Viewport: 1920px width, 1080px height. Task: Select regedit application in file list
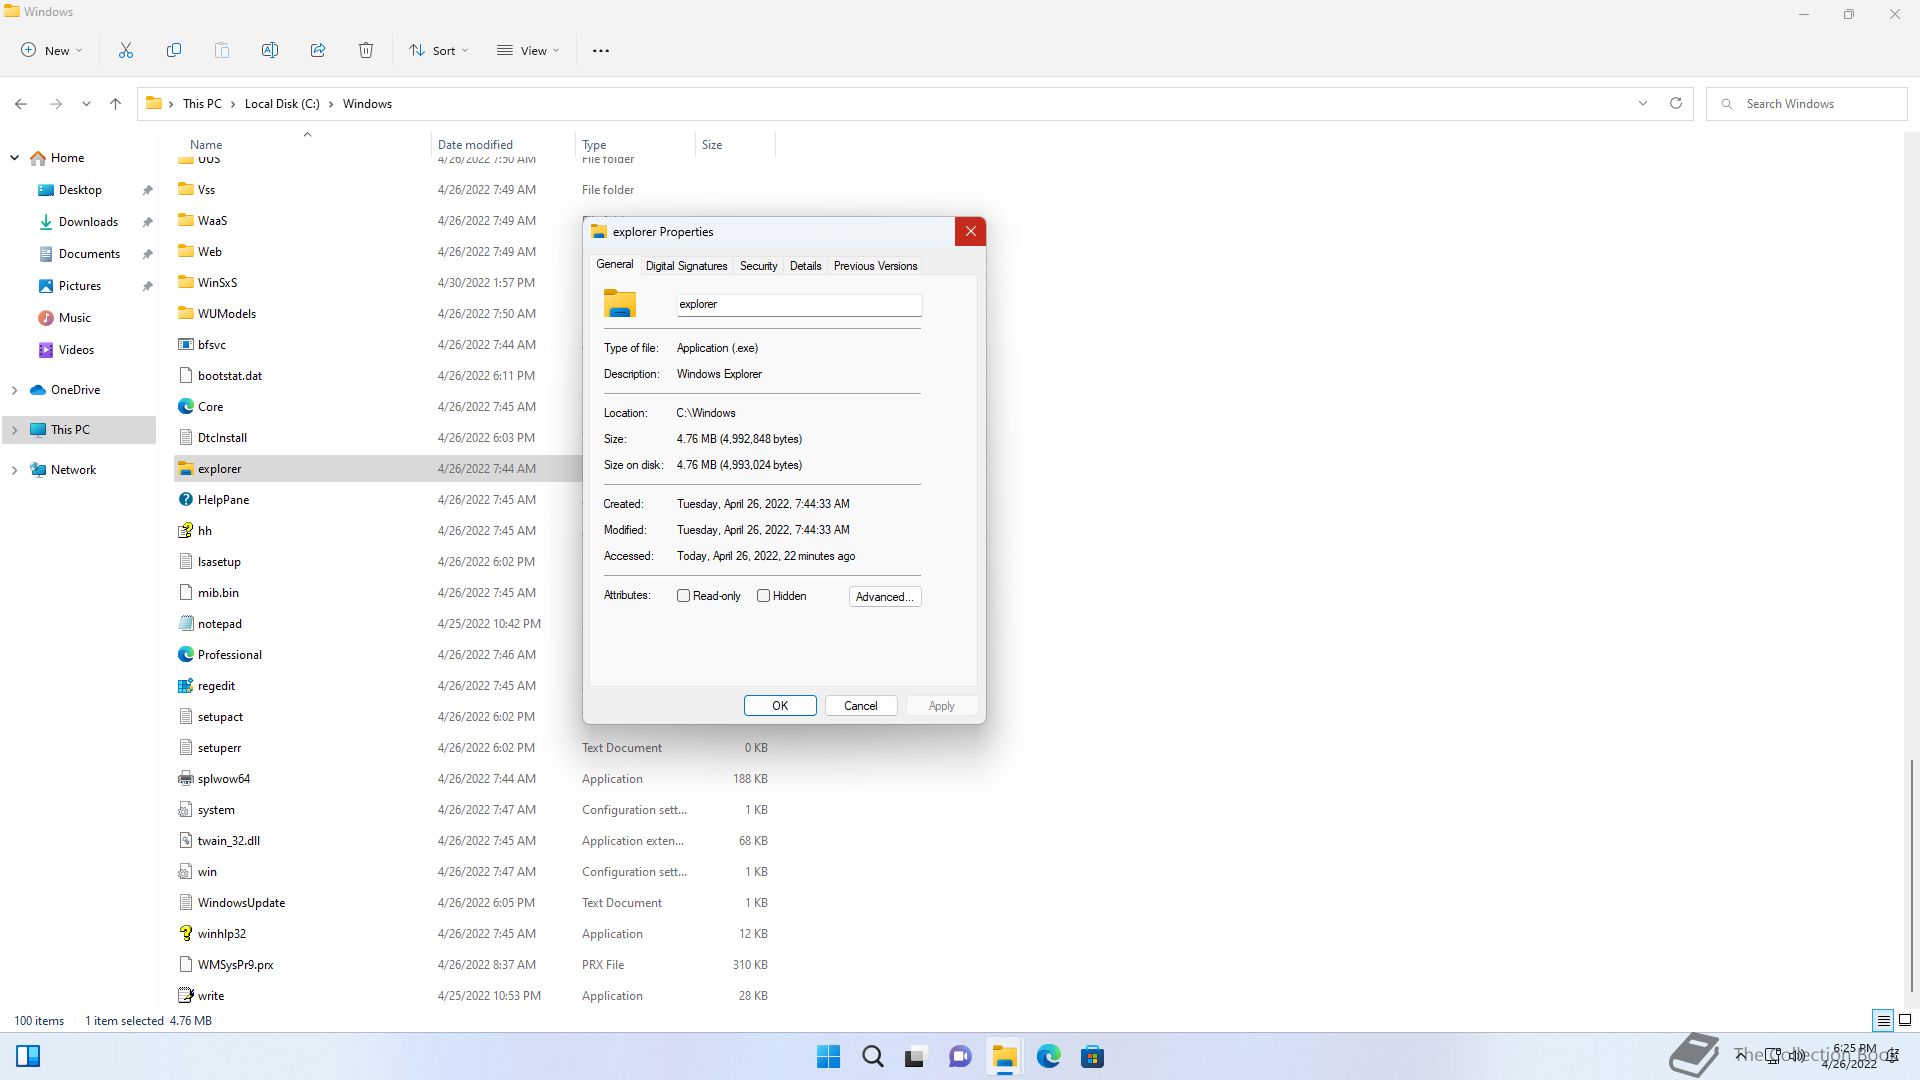216,686
